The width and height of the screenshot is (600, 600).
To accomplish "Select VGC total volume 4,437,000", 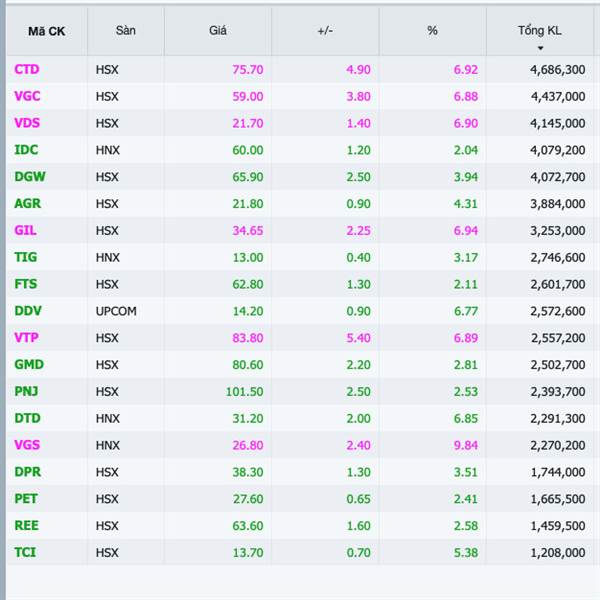I will 558,96.
